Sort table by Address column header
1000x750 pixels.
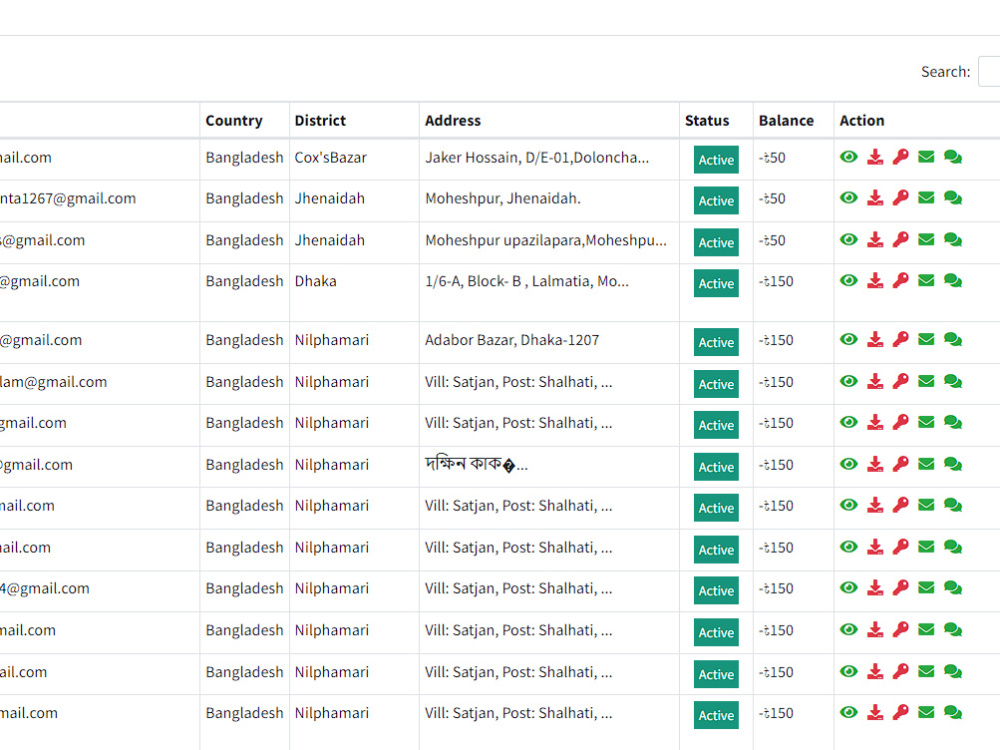point(549,121)
